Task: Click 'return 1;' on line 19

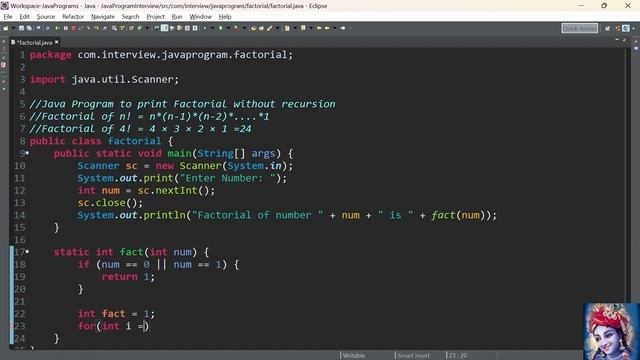Action: click(128, 277)
